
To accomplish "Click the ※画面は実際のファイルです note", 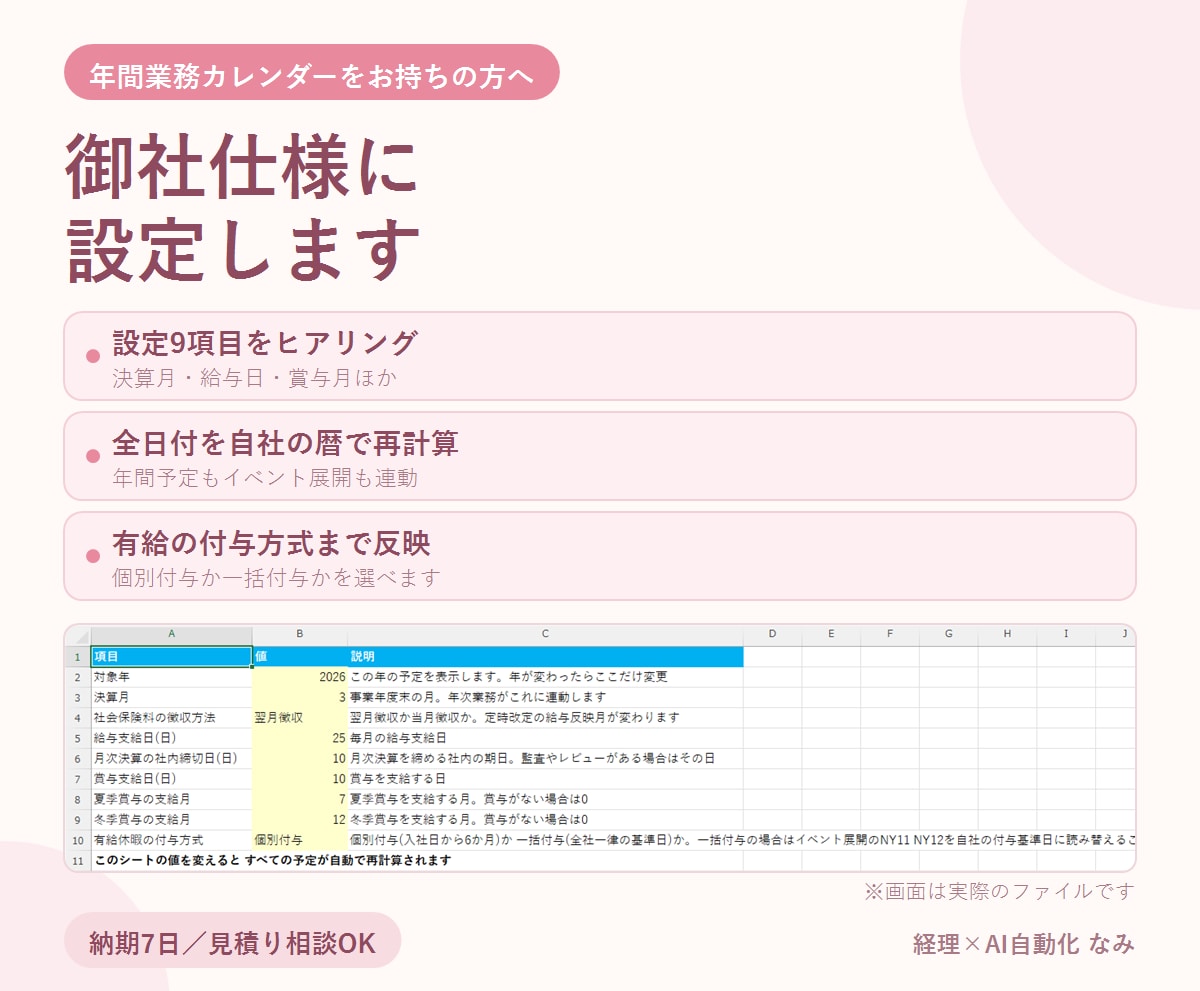I will point(1000,891).
